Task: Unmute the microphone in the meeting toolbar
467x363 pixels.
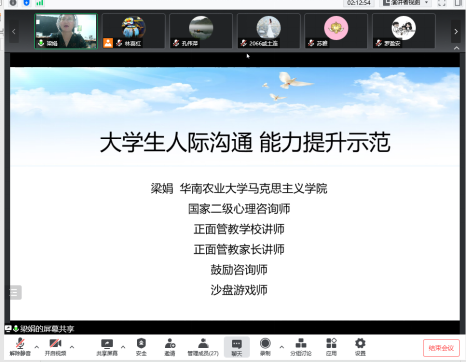Action: pos(20,347)
